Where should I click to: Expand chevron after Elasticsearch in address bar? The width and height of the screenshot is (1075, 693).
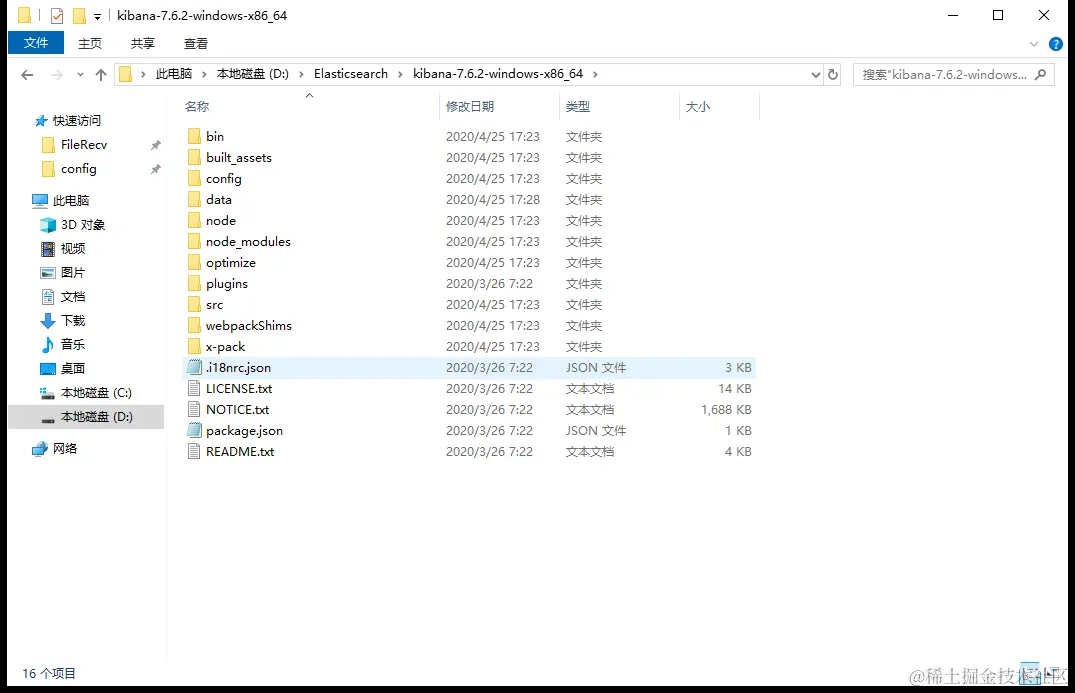click(x=400, y=74)
